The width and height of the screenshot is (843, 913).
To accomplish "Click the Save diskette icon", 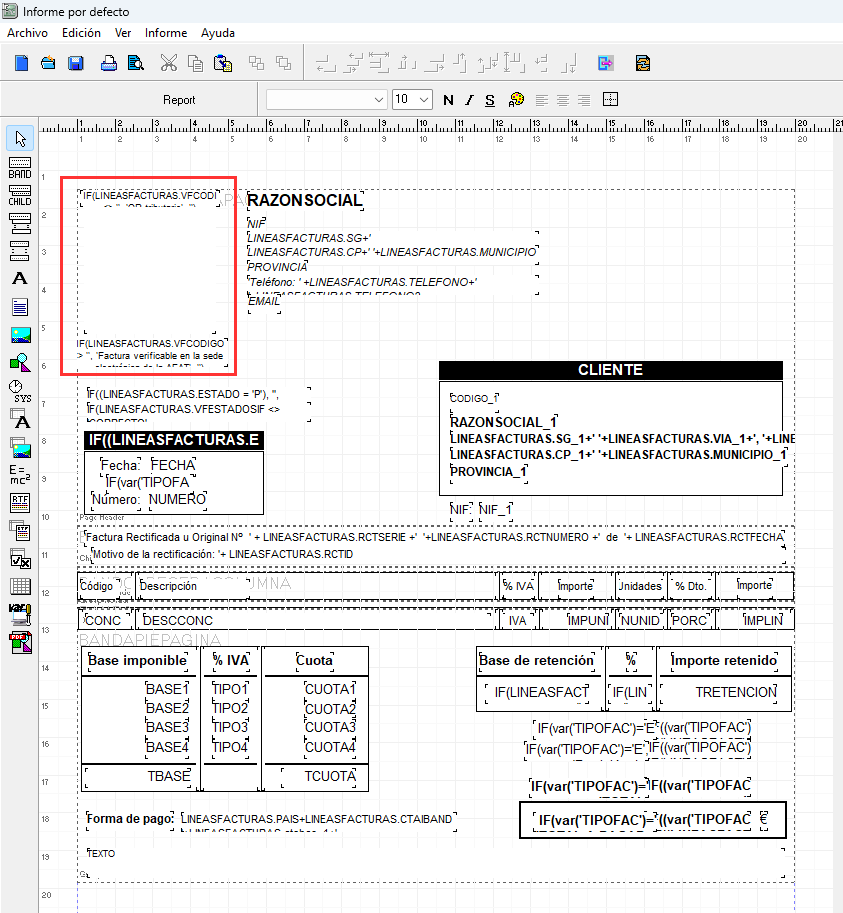I will coord(75,63).
